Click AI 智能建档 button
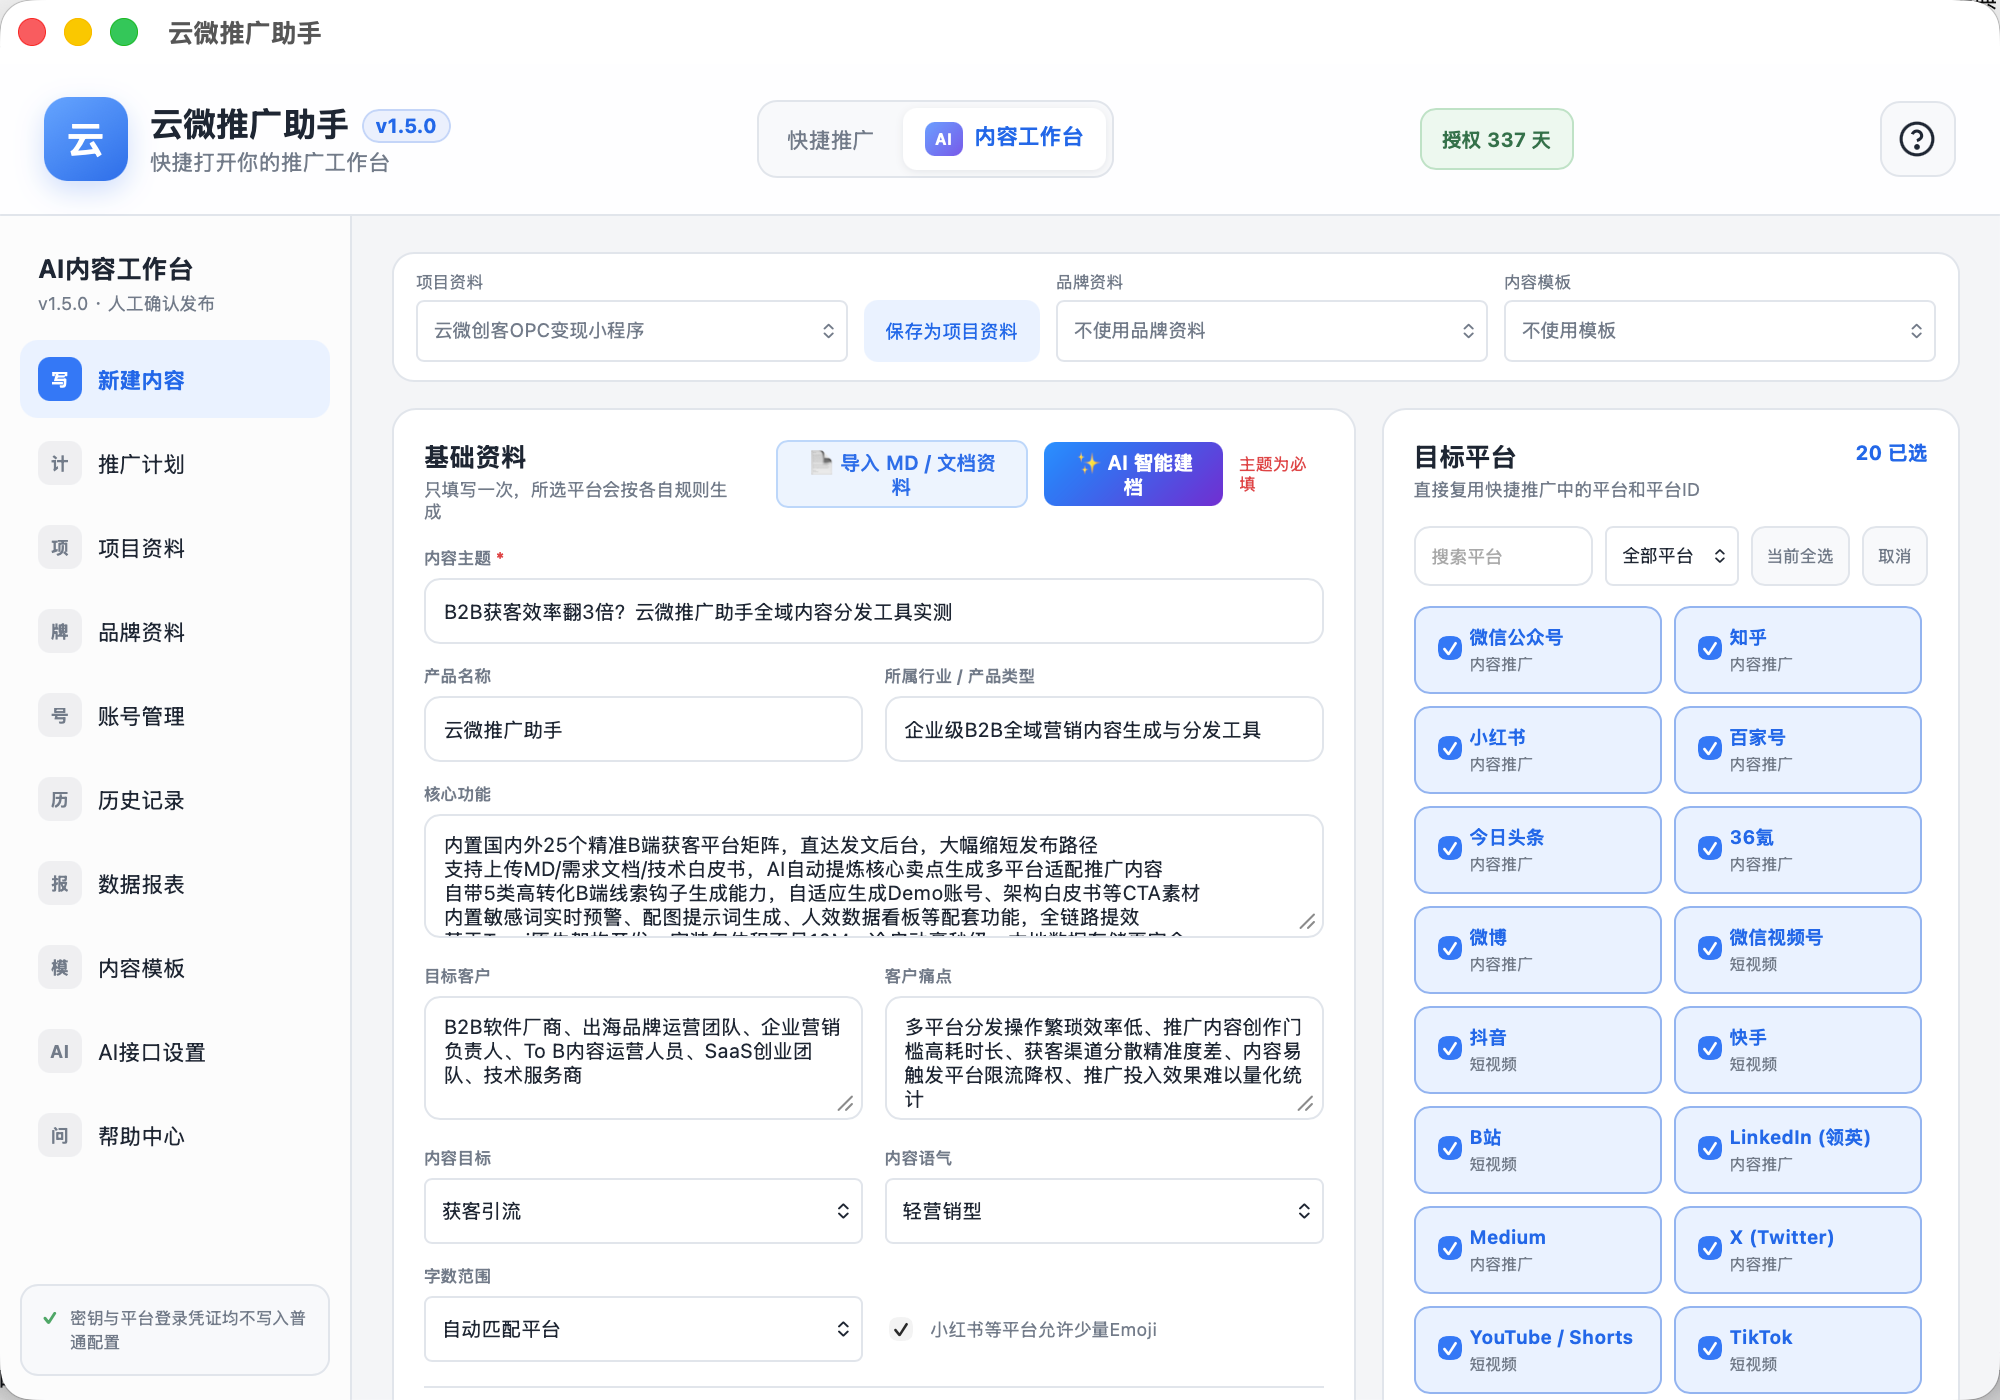 click(1133, 474)
